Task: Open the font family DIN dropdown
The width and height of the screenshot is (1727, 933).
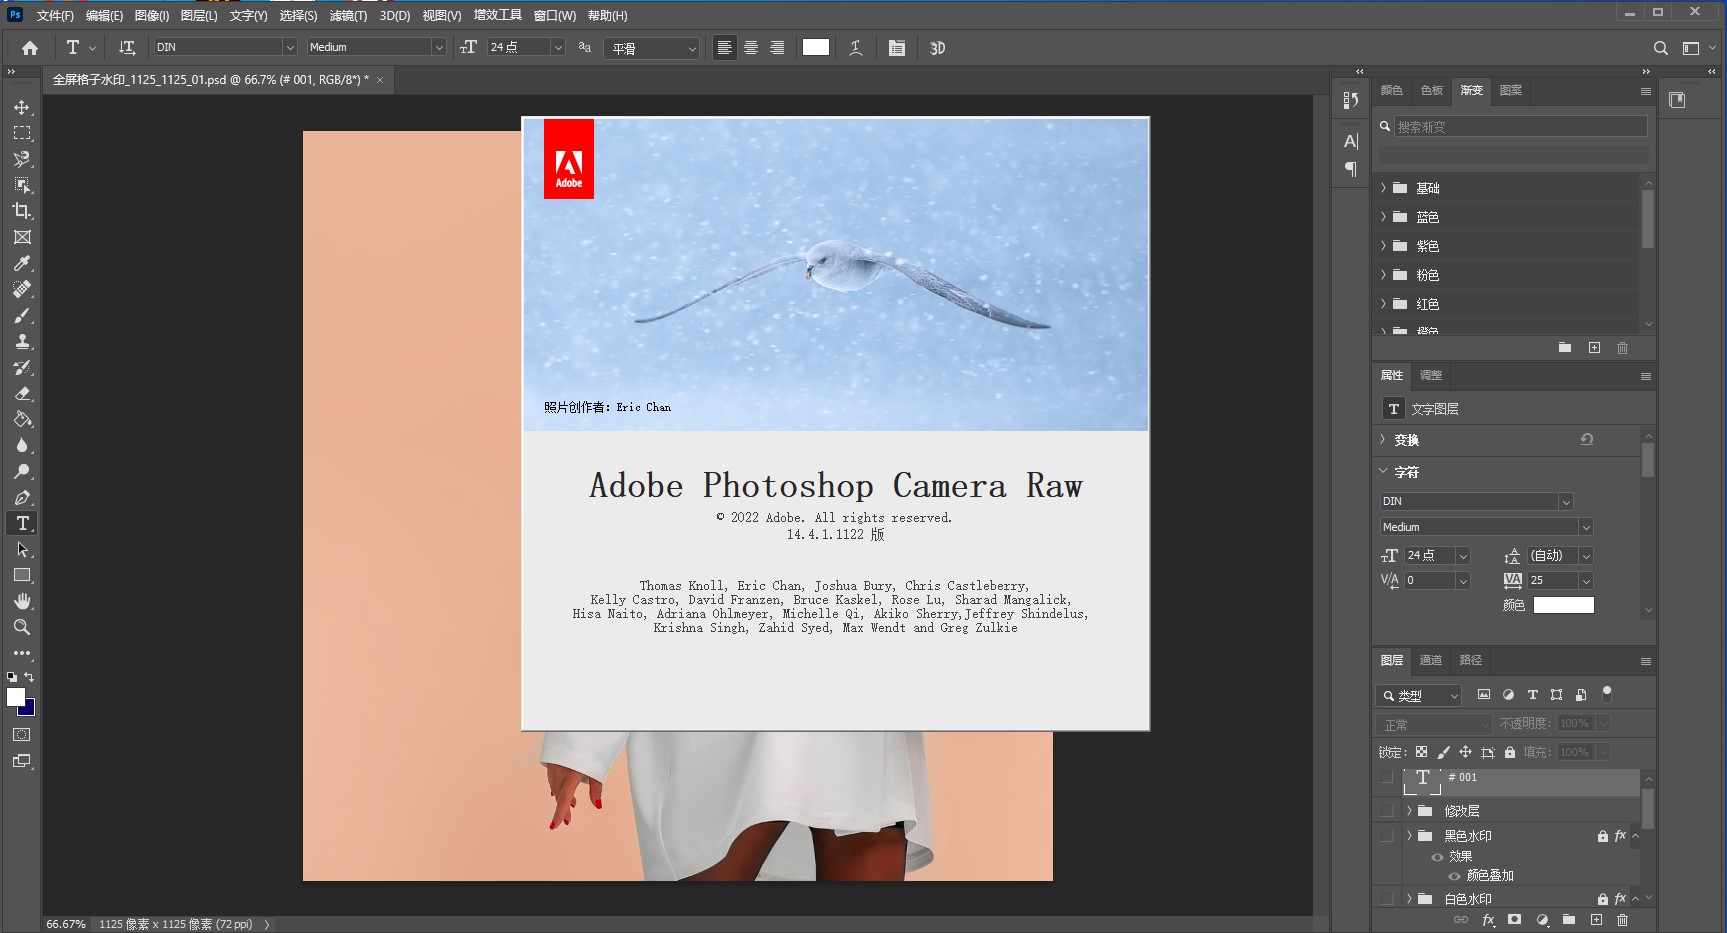Action: click(x=288, y=47)
